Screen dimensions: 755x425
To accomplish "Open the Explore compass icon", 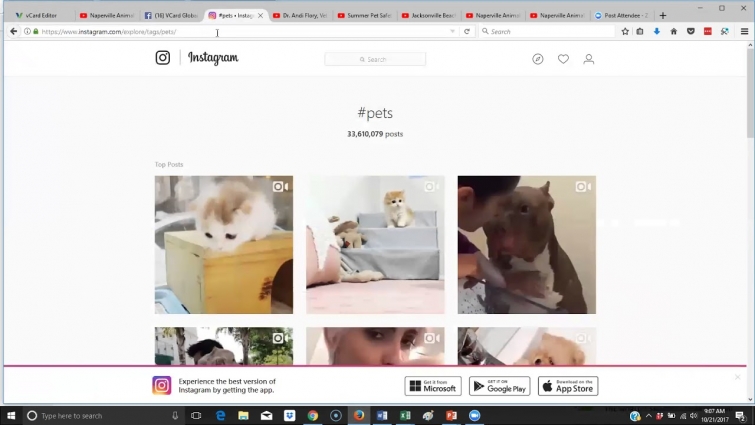I will 538,59.
